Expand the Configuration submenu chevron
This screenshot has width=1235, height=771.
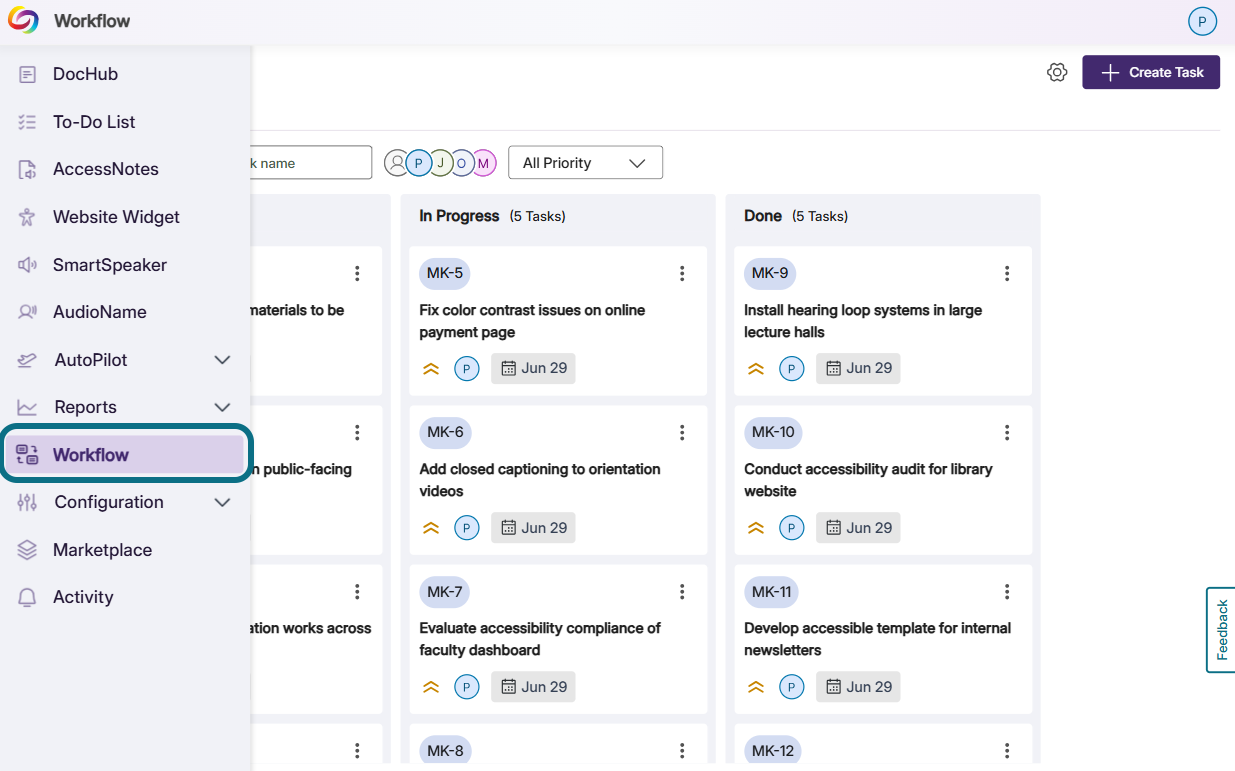[x=222, y=502]
